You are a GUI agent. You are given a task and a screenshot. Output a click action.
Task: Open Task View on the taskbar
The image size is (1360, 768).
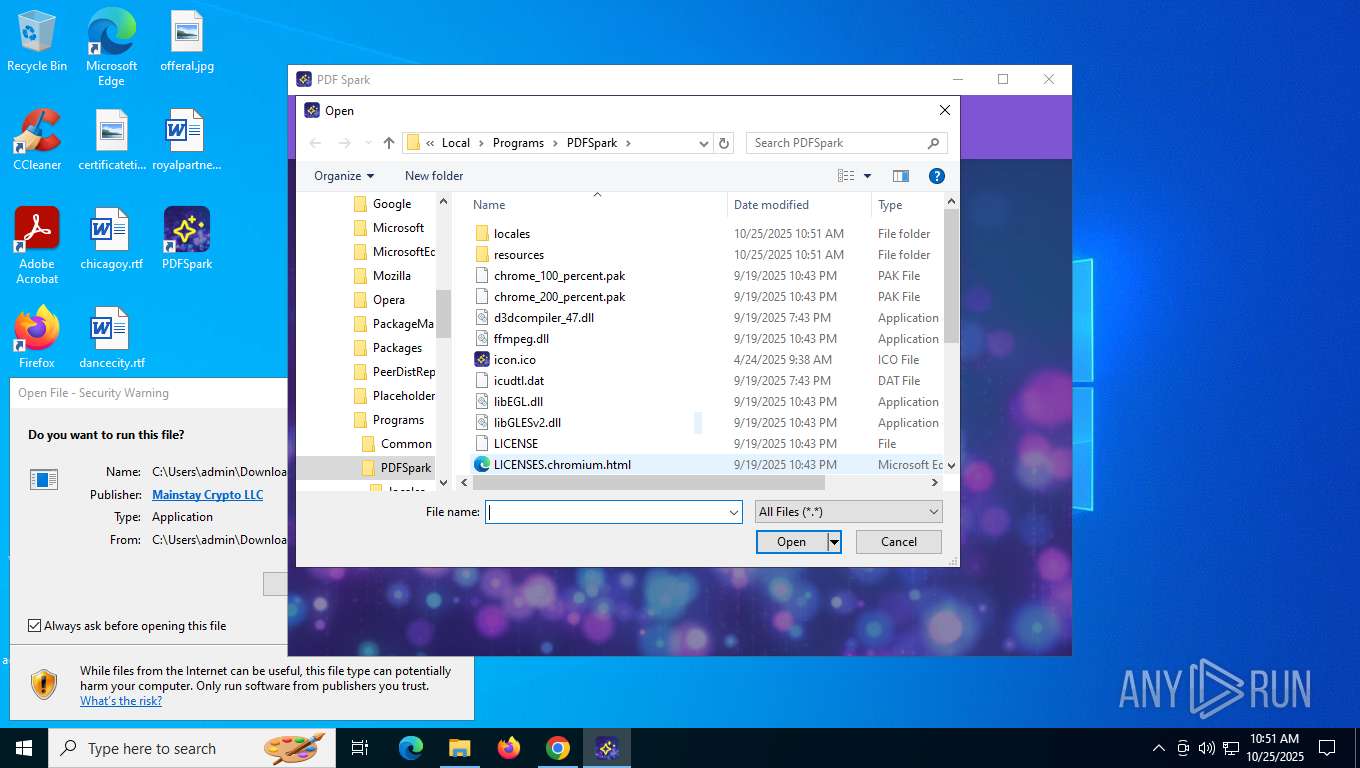point(360,748)
